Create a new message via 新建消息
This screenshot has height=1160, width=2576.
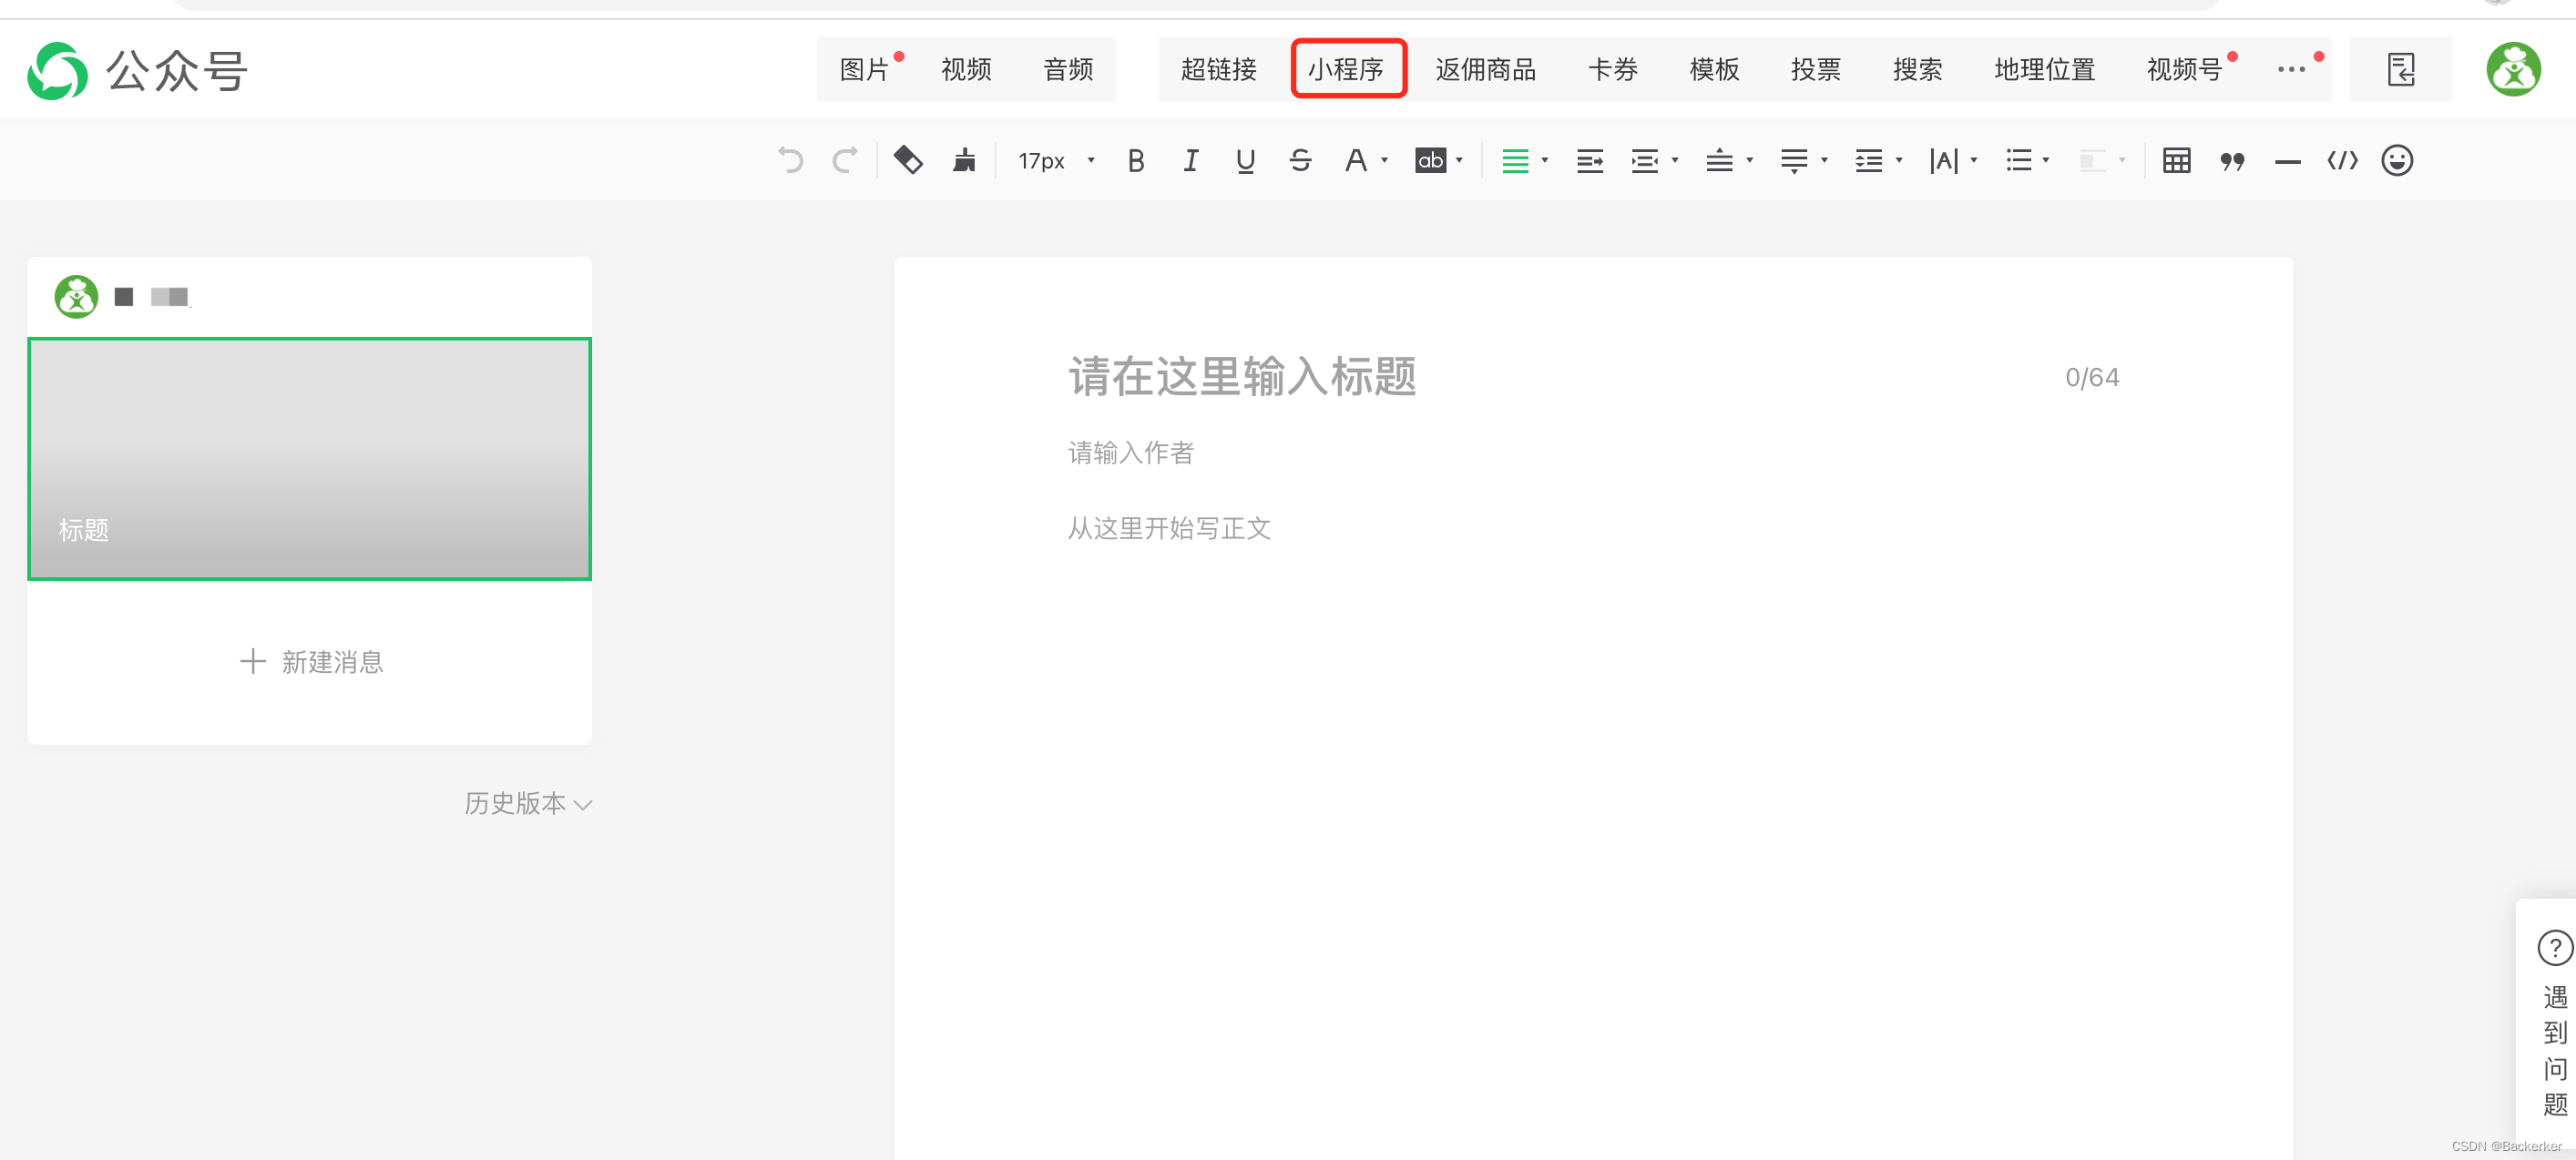pos(311,661)
